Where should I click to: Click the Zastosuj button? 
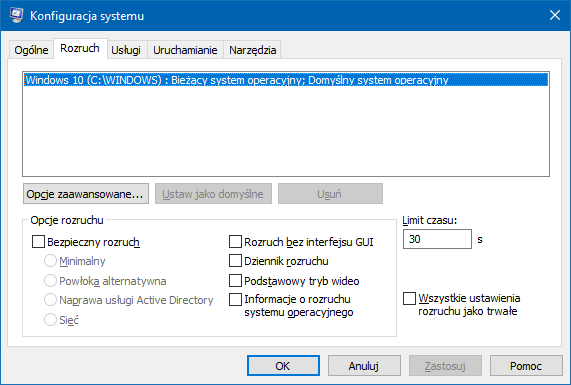pos(445,365)
